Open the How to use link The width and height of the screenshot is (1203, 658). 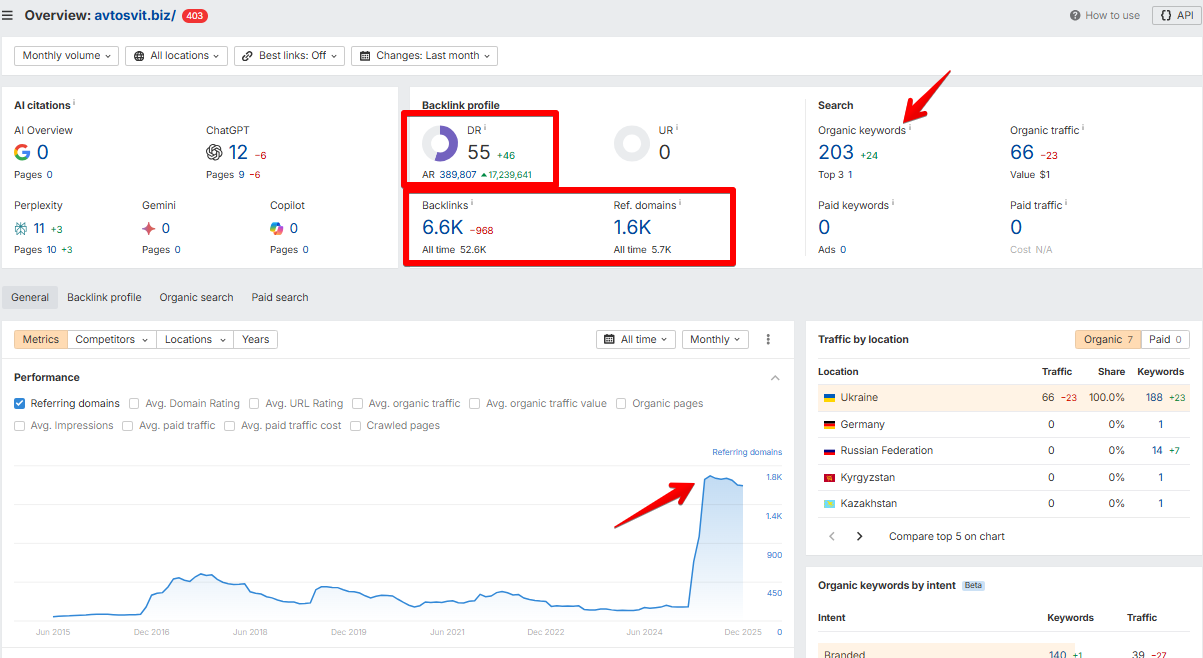pyautogui.click(x=1105, y=15)
